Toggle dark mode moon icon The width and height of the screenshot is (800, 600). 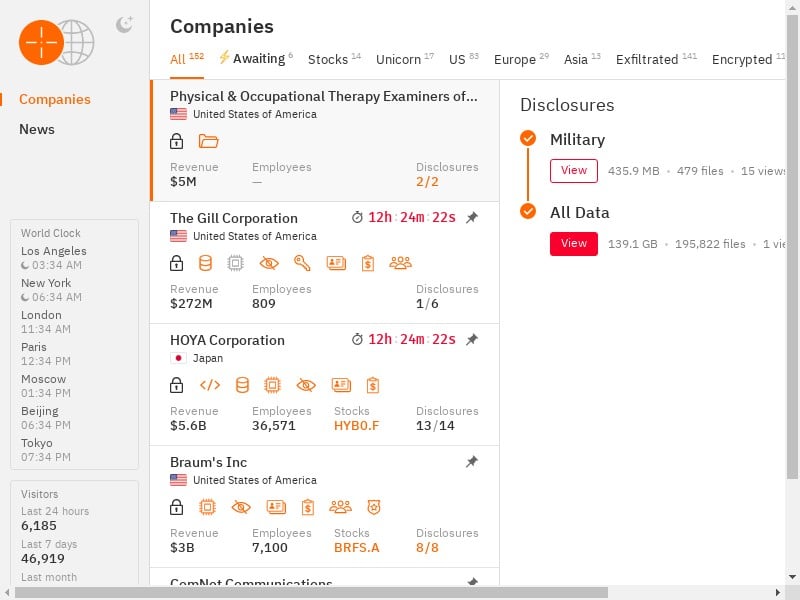pos(124,24)
